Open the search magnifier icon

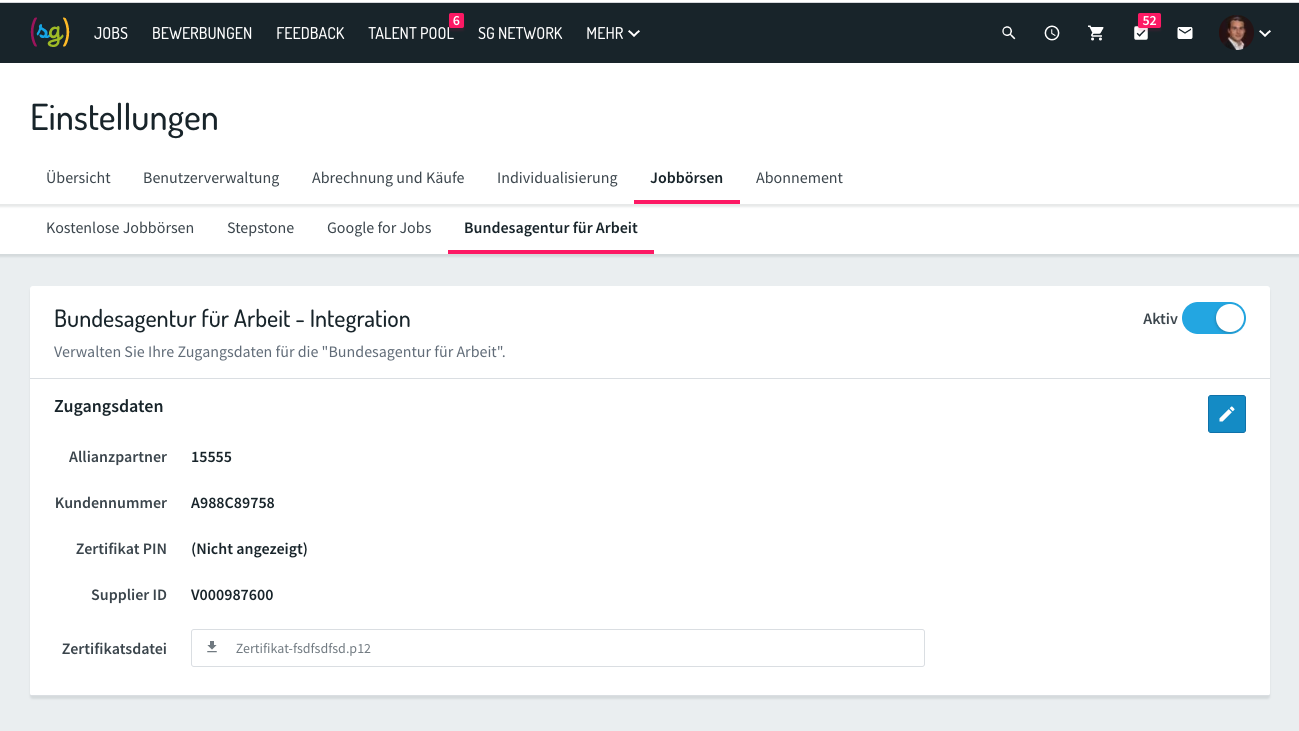coord(1008,33)
